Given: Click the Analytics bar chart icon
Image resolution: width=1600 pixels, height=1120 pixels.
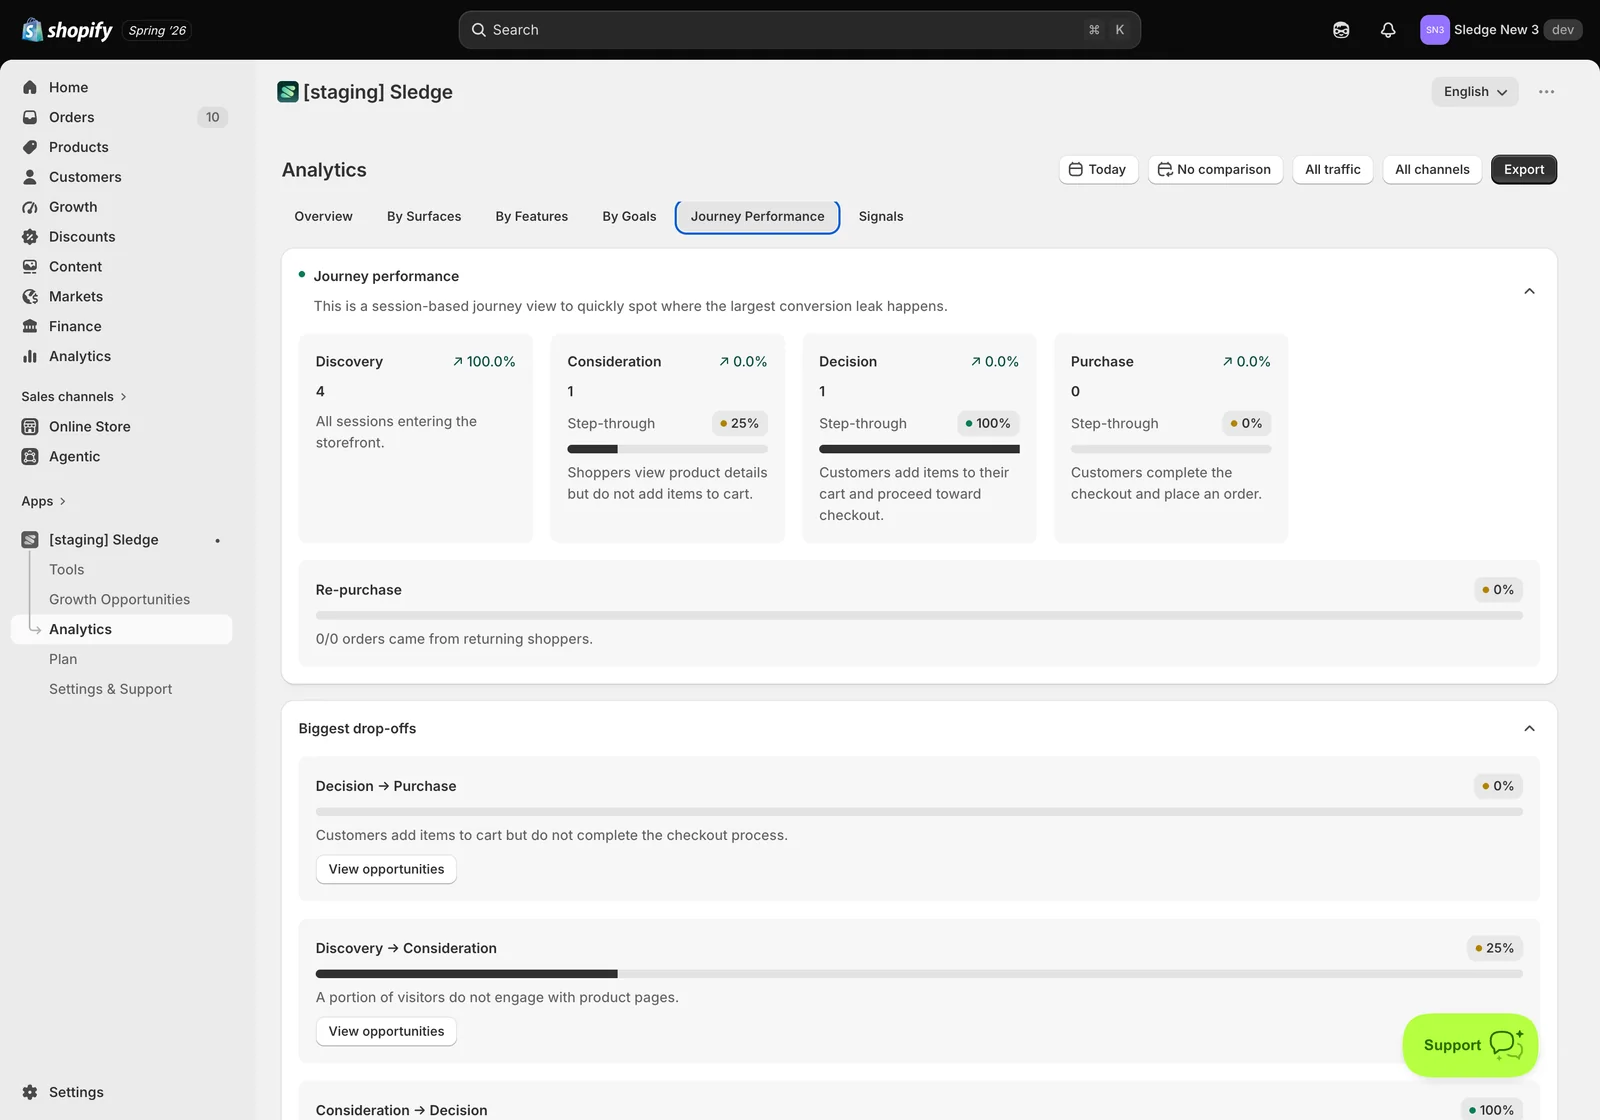Looking at the screenshot, I should tap(30, 357).
